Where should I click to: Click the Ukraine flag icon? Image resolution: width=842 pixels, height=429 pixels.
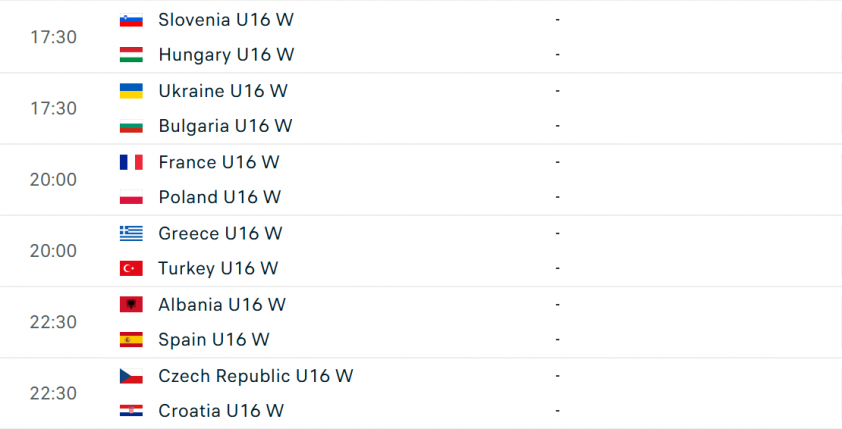tap(131, 91)
